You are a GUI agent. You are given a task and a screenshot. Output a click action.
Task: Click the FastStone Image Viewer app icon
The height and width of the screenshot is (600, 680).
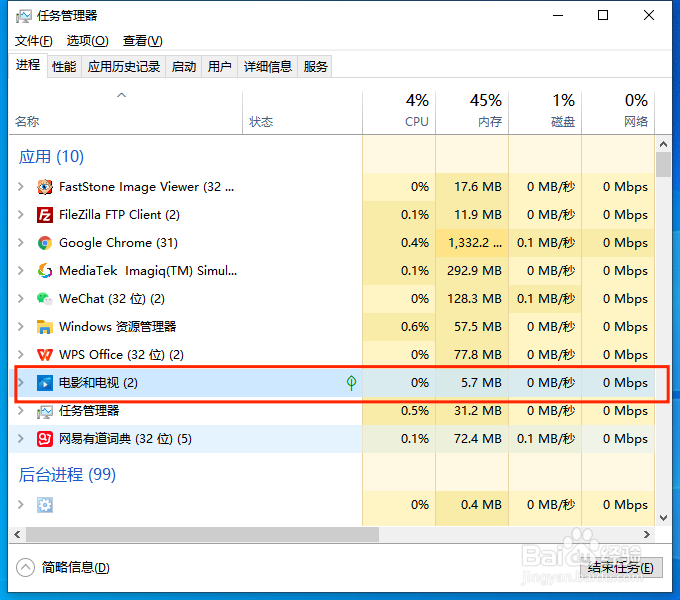point(45,187)
